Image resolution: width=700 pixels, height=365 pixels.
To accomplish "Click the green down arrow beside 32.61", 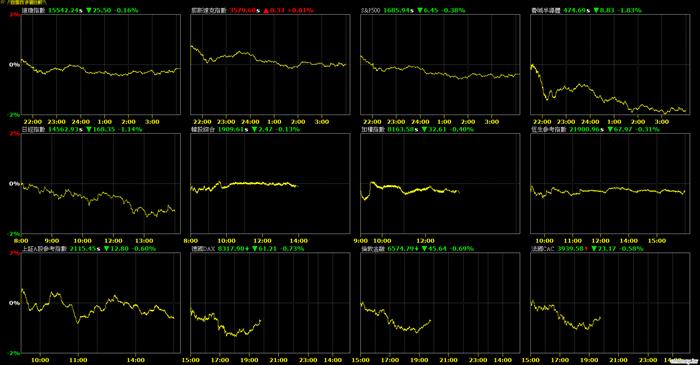I will pyautogui.click(x=424, y=129).
